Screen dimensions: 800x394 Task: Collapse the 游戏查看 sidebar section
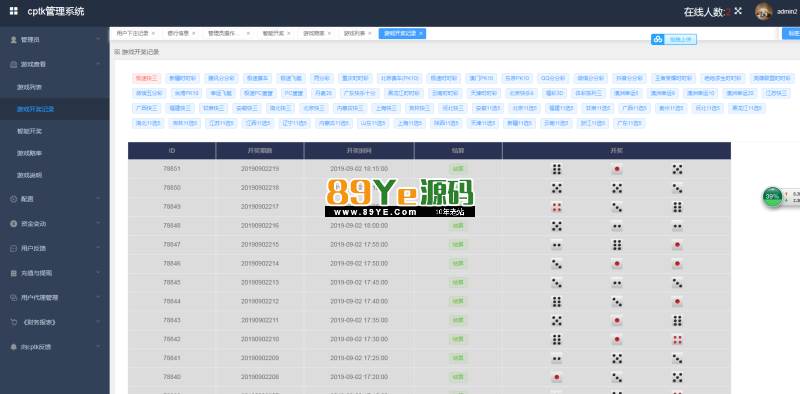[x=98, y=64]
